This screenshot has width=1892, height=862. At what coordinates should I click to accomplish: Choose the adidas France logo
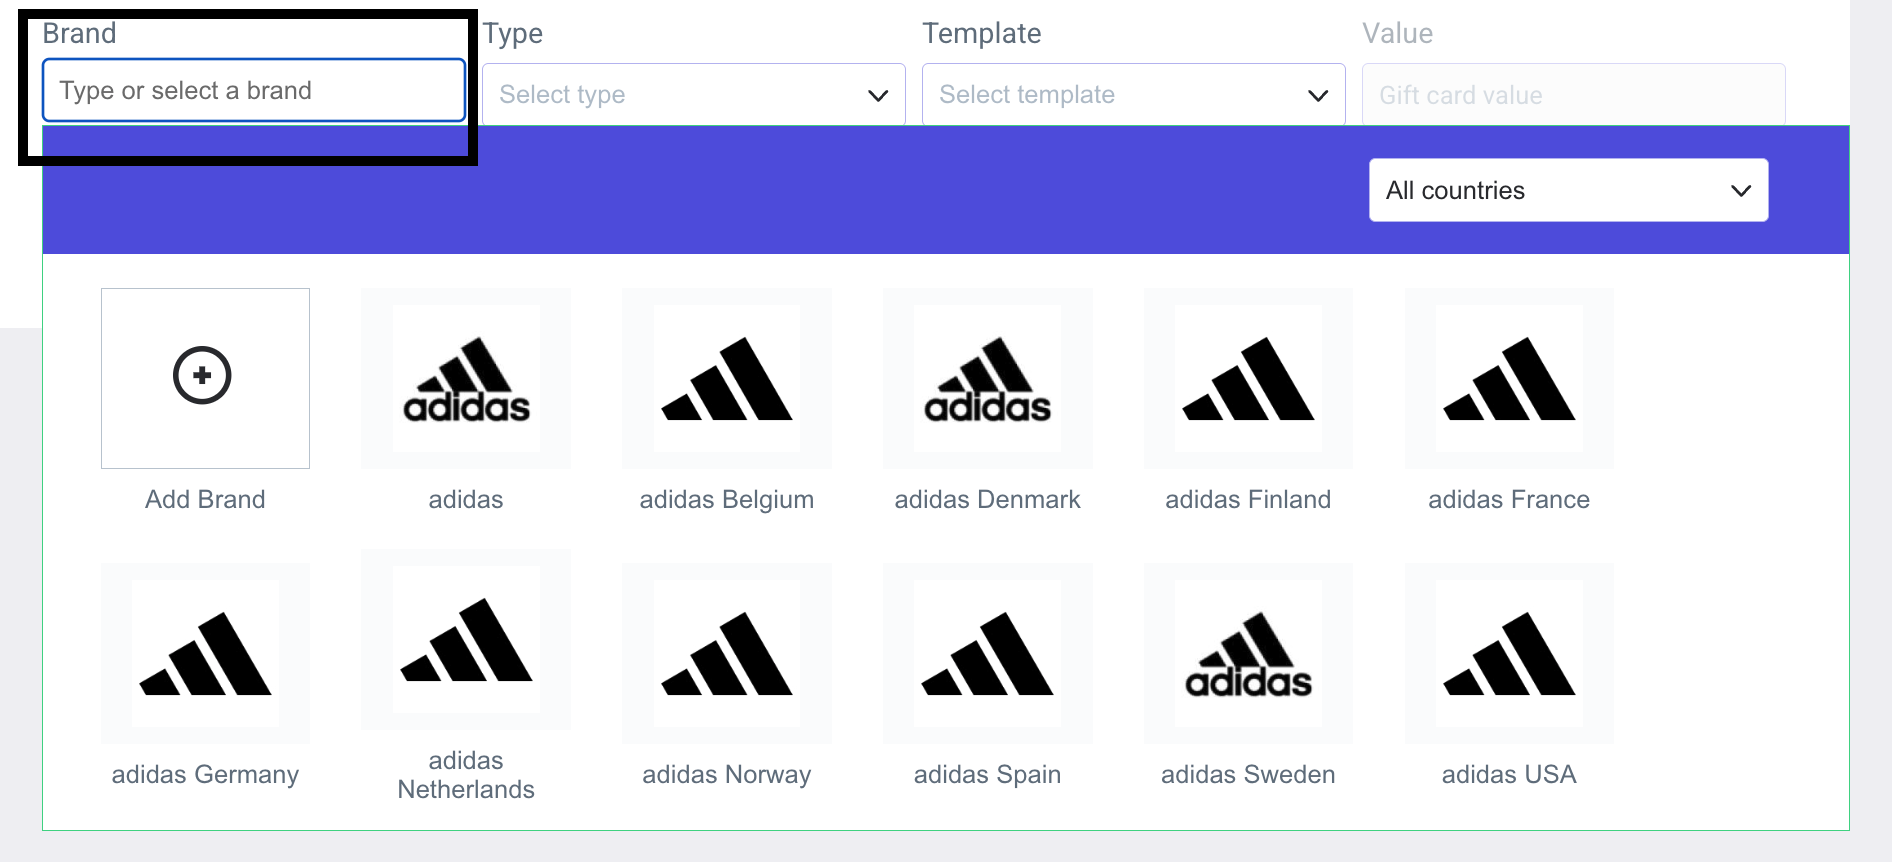tap(1509, 379)
